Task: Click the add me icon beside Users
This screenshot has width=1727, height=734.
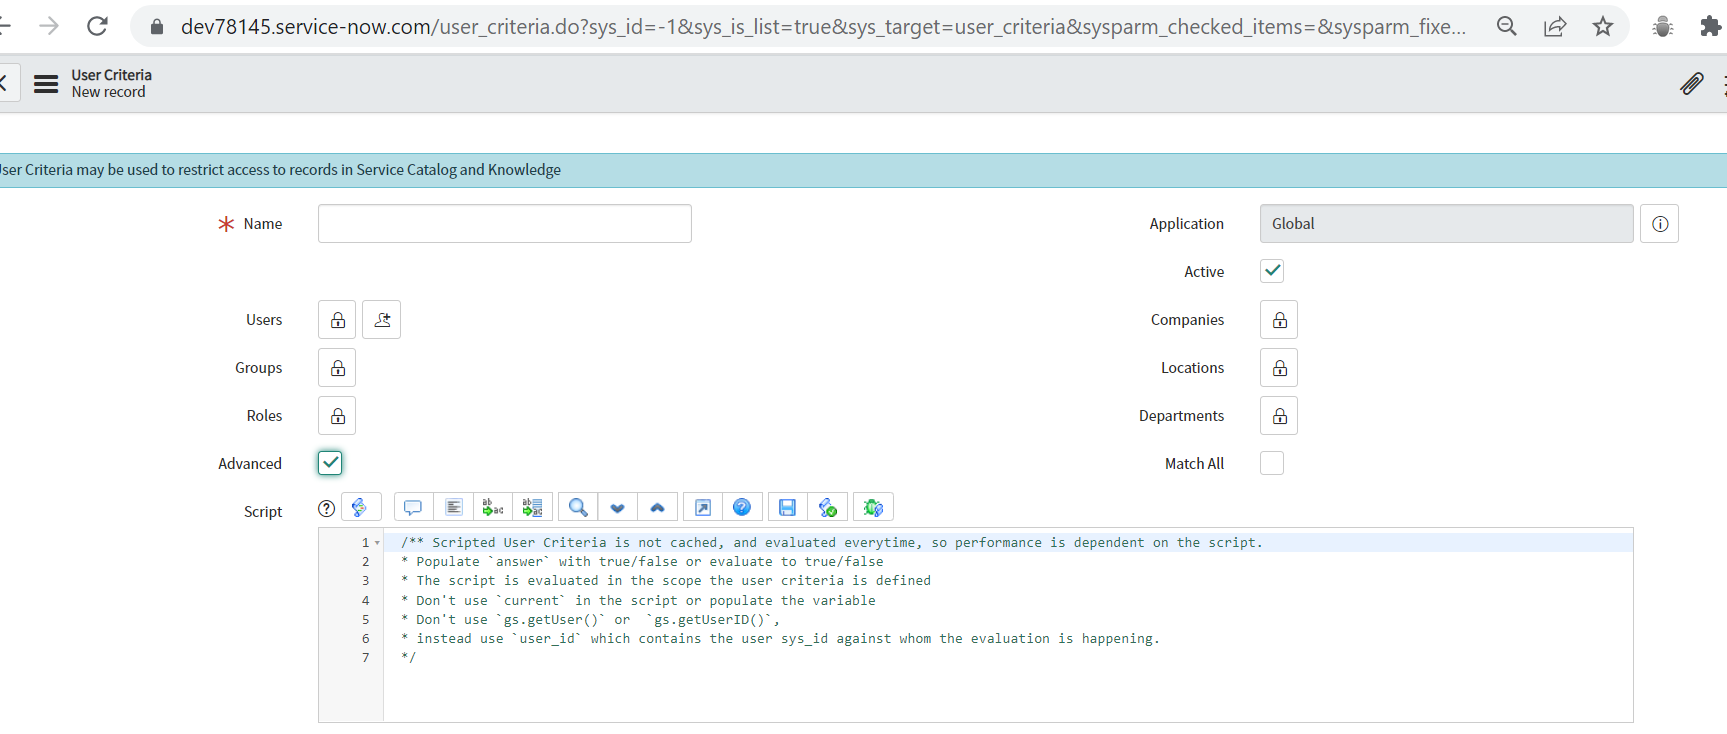Action: pos(382,320)
